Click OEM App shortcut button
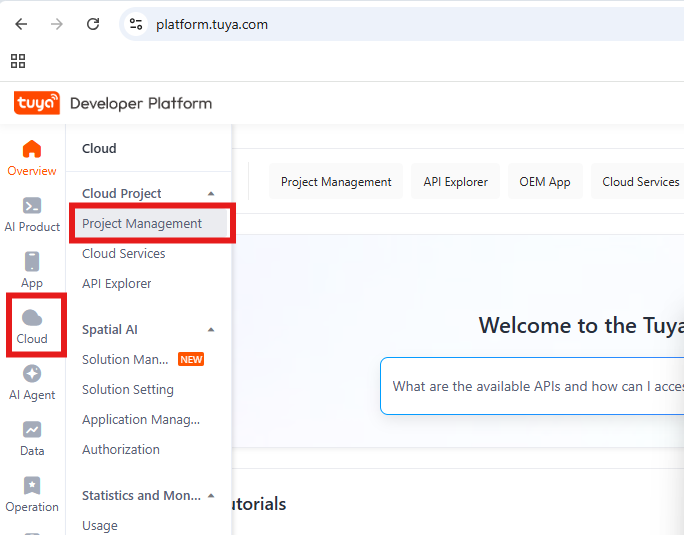This screenshot has width=684, height=535. [x=545, y=182]
